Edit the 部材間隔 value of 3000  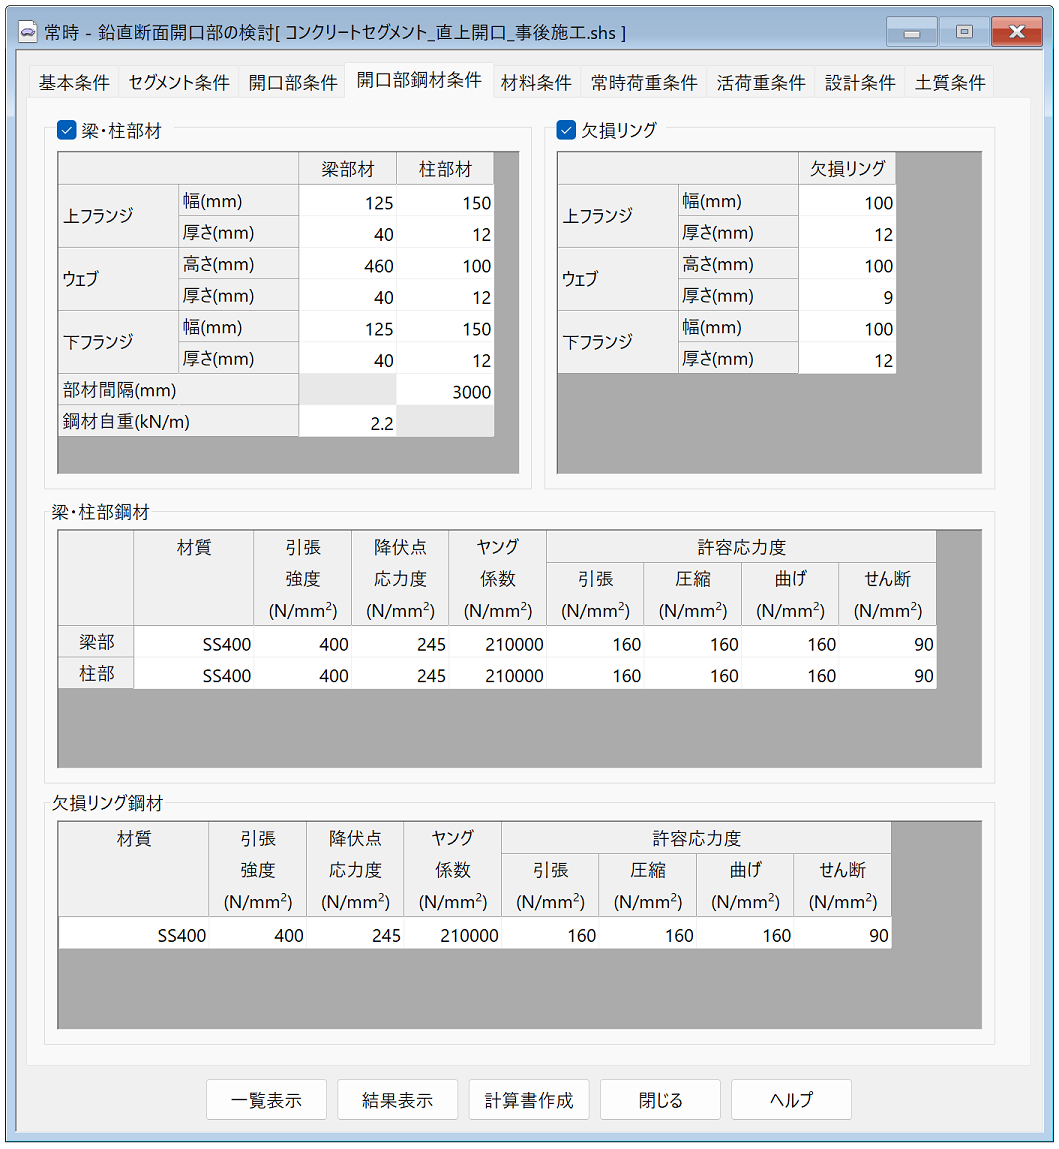445,389
